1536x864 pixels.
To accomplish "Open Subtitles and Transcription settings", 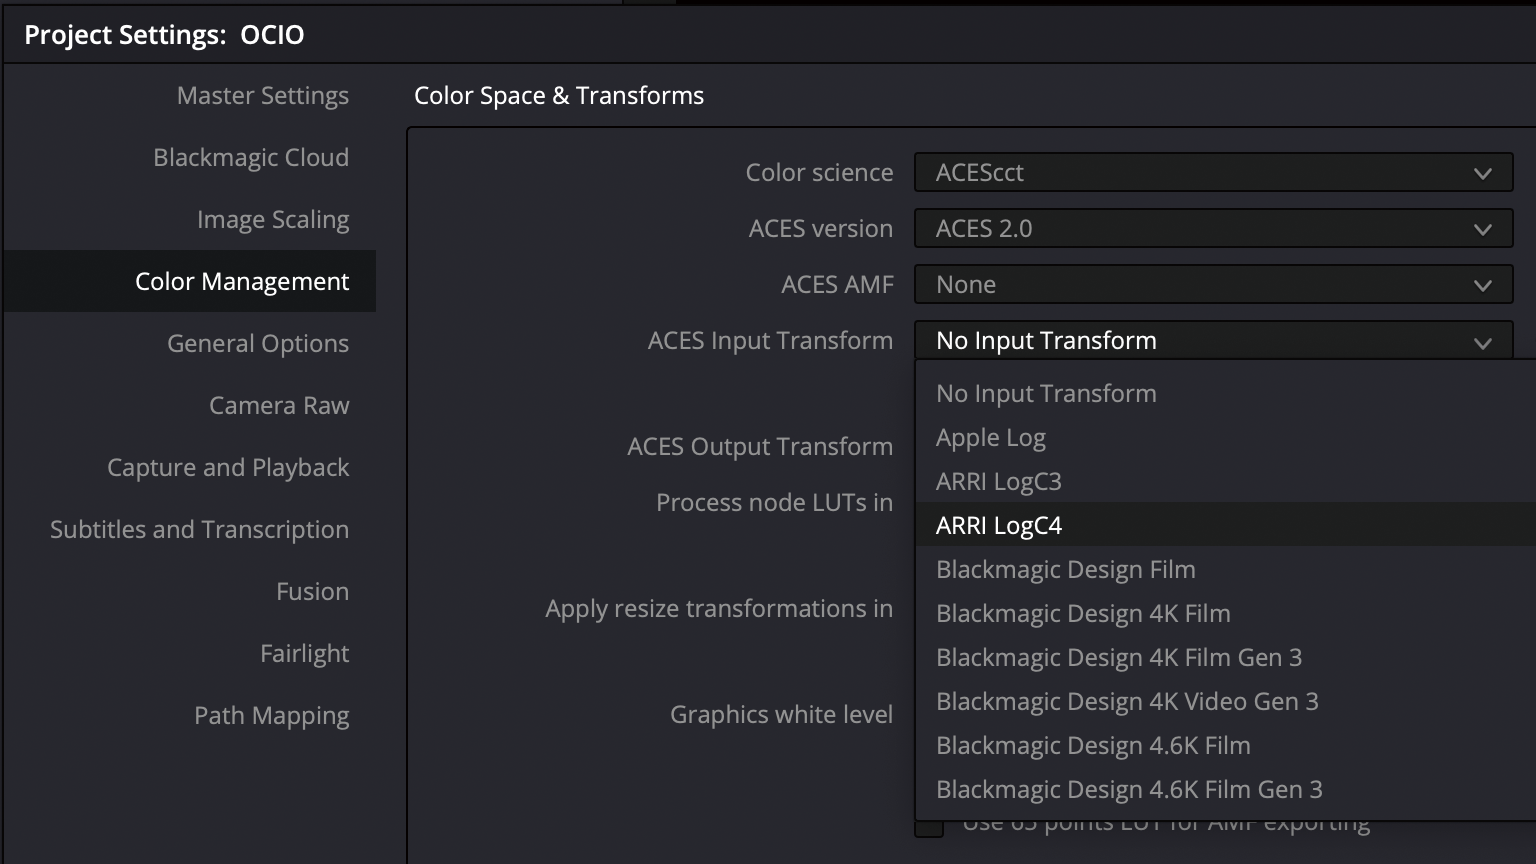I will (199, 529).
